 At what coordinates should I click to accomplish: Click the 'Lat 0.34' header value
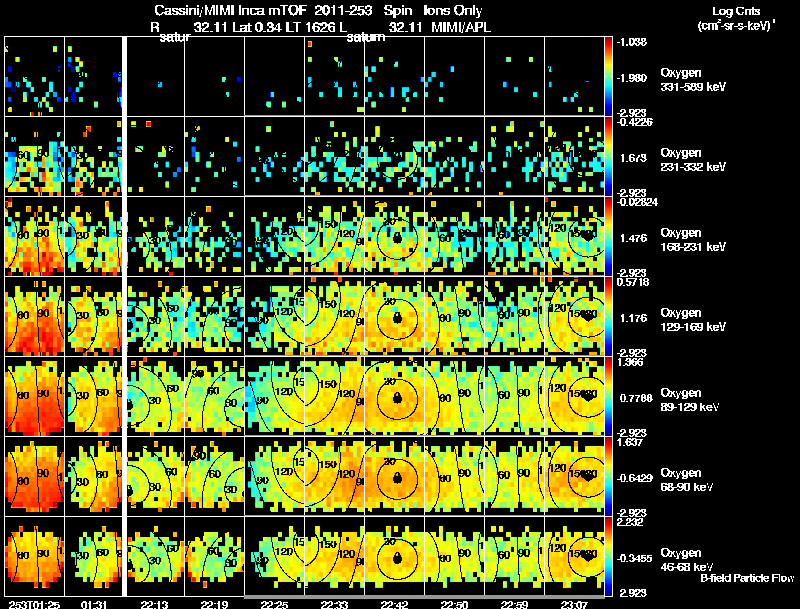point(257,27)
